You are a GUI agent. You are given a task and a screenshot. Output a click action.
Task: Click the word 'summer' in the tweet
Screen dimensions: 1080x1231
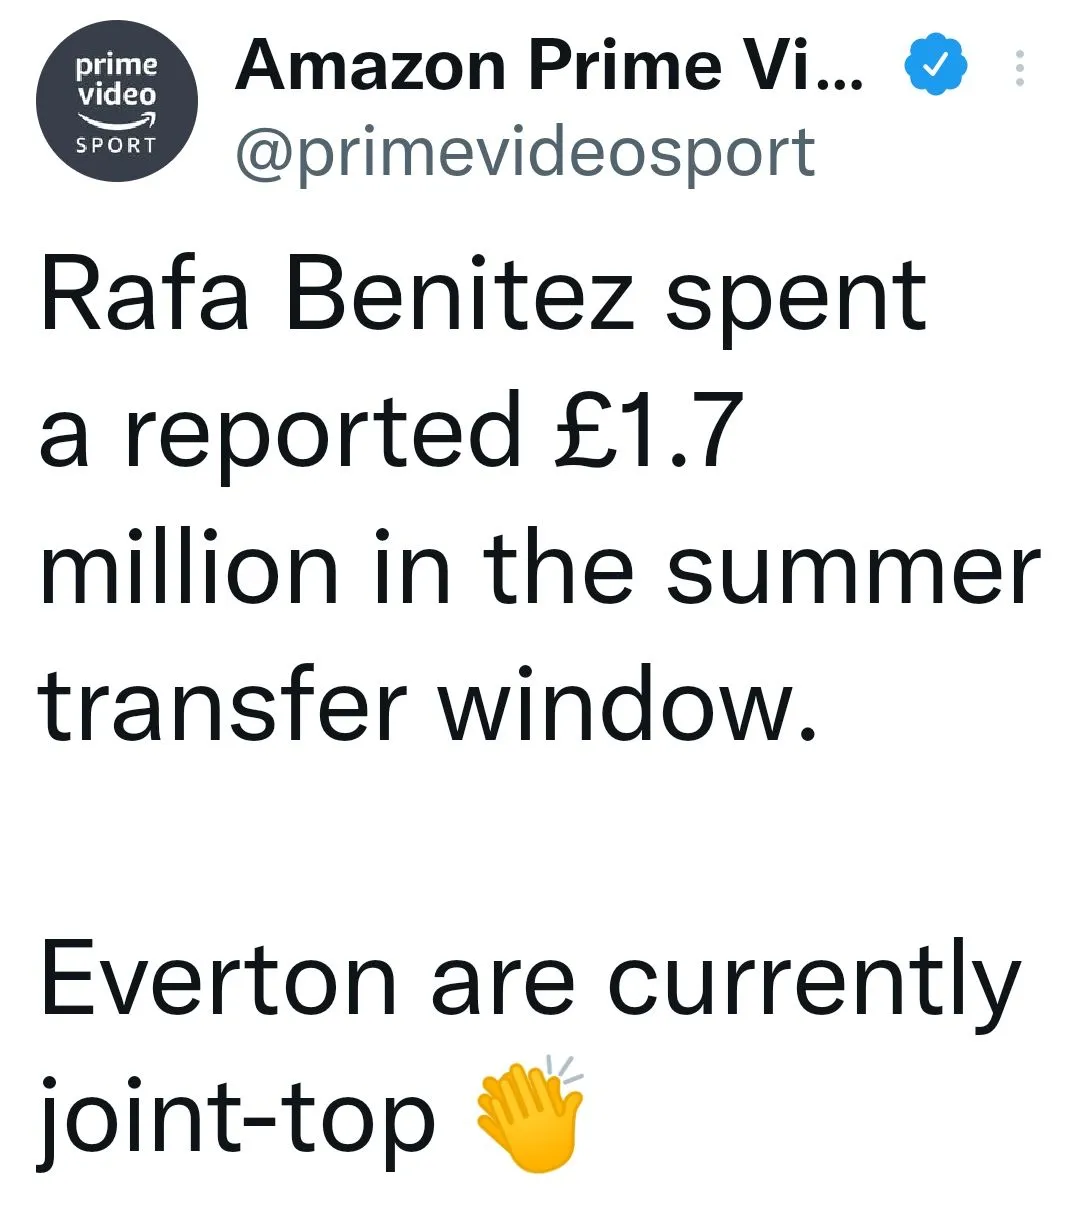point(853,572)
